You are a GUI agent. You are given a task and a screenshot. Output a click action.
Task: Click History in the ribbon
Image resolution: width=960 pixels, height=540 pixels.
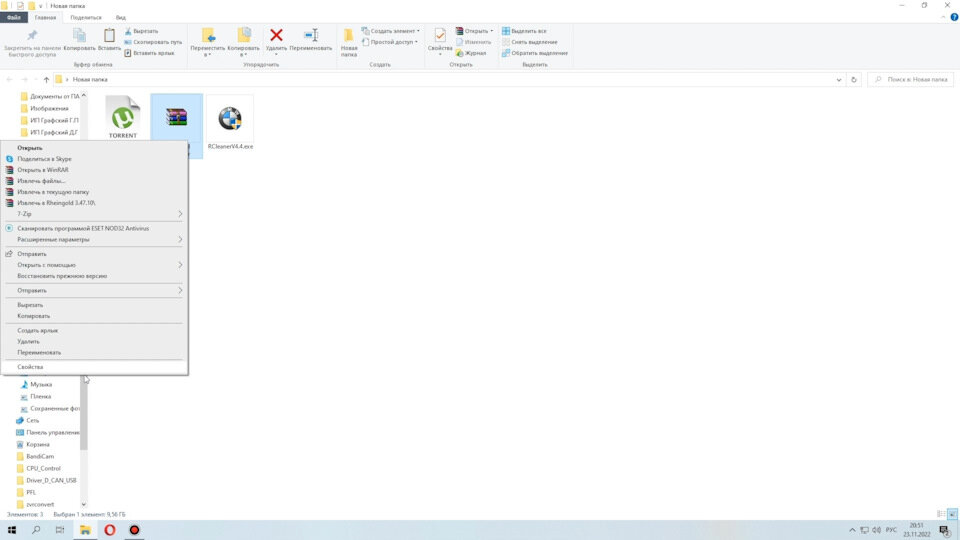(x=471, y=53)
